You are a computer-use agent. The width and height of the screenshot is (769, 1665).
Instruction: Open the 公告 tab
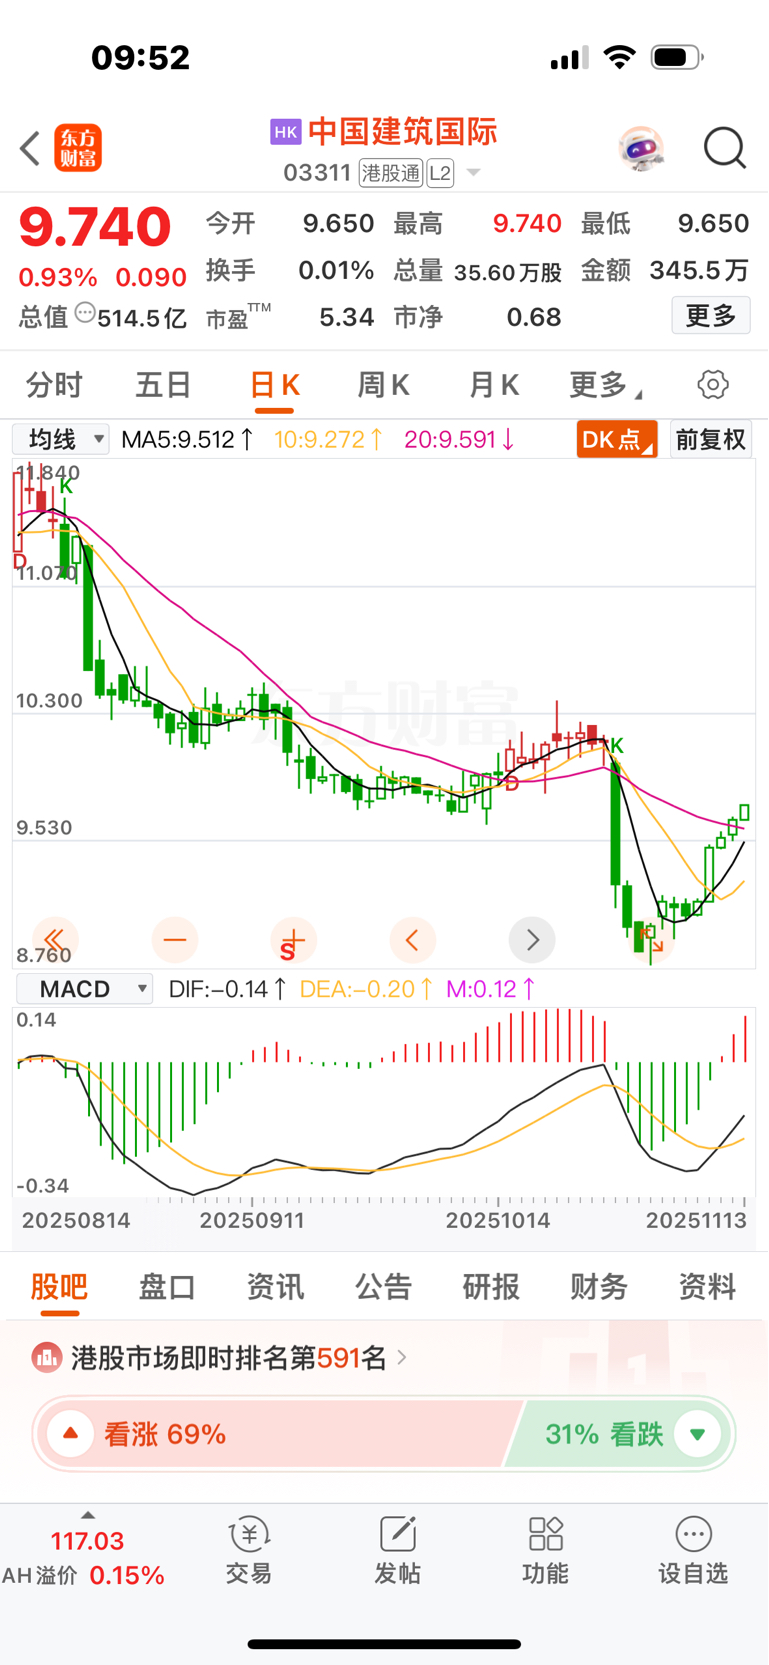383,1286
